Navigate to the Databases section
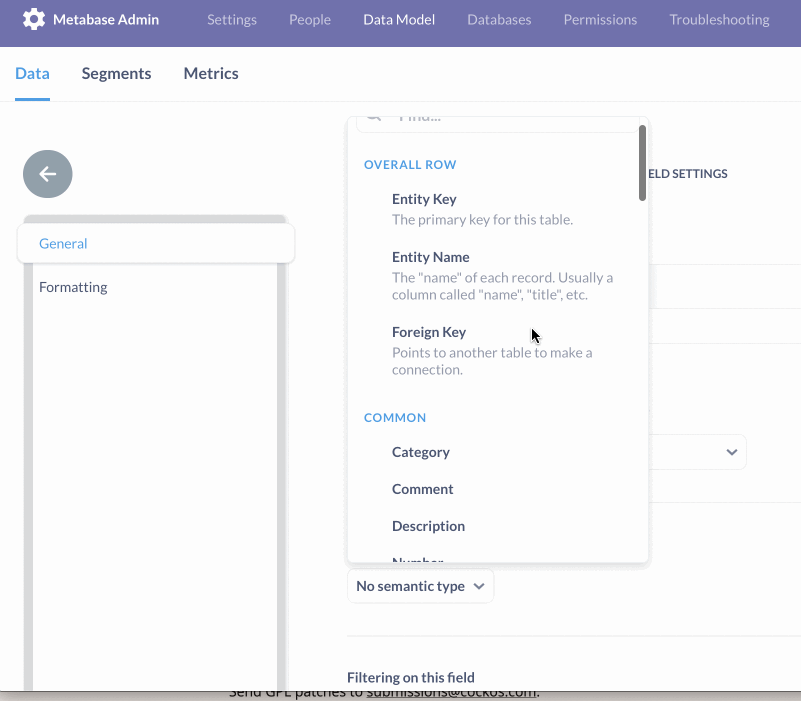The height and width of the screenshot is (701, 801). coord(498,19)
